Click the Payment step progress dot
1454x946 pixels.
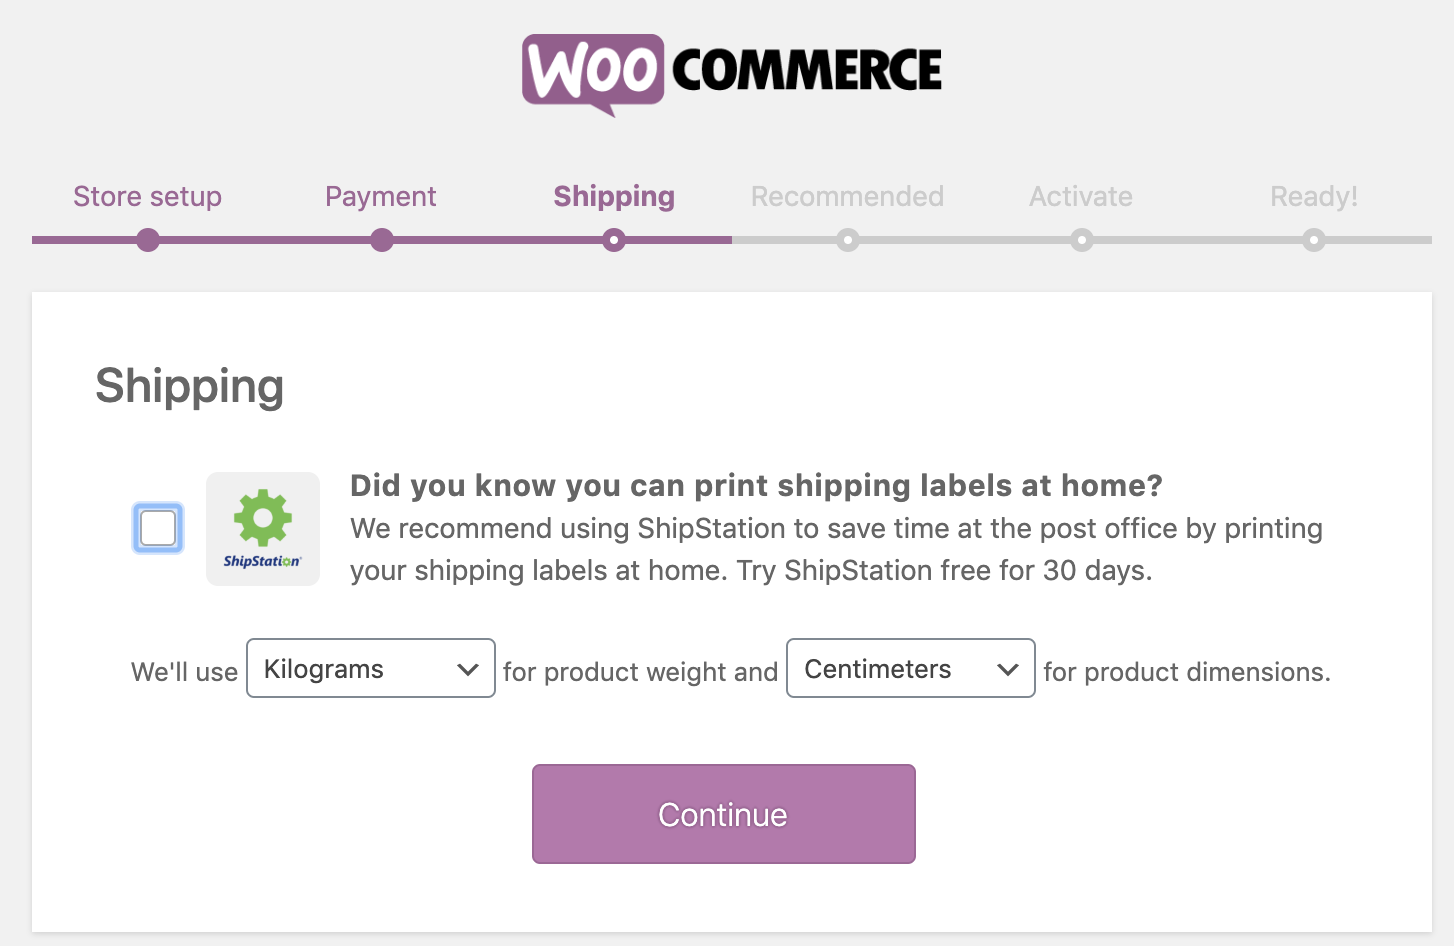tap(381, 240)
